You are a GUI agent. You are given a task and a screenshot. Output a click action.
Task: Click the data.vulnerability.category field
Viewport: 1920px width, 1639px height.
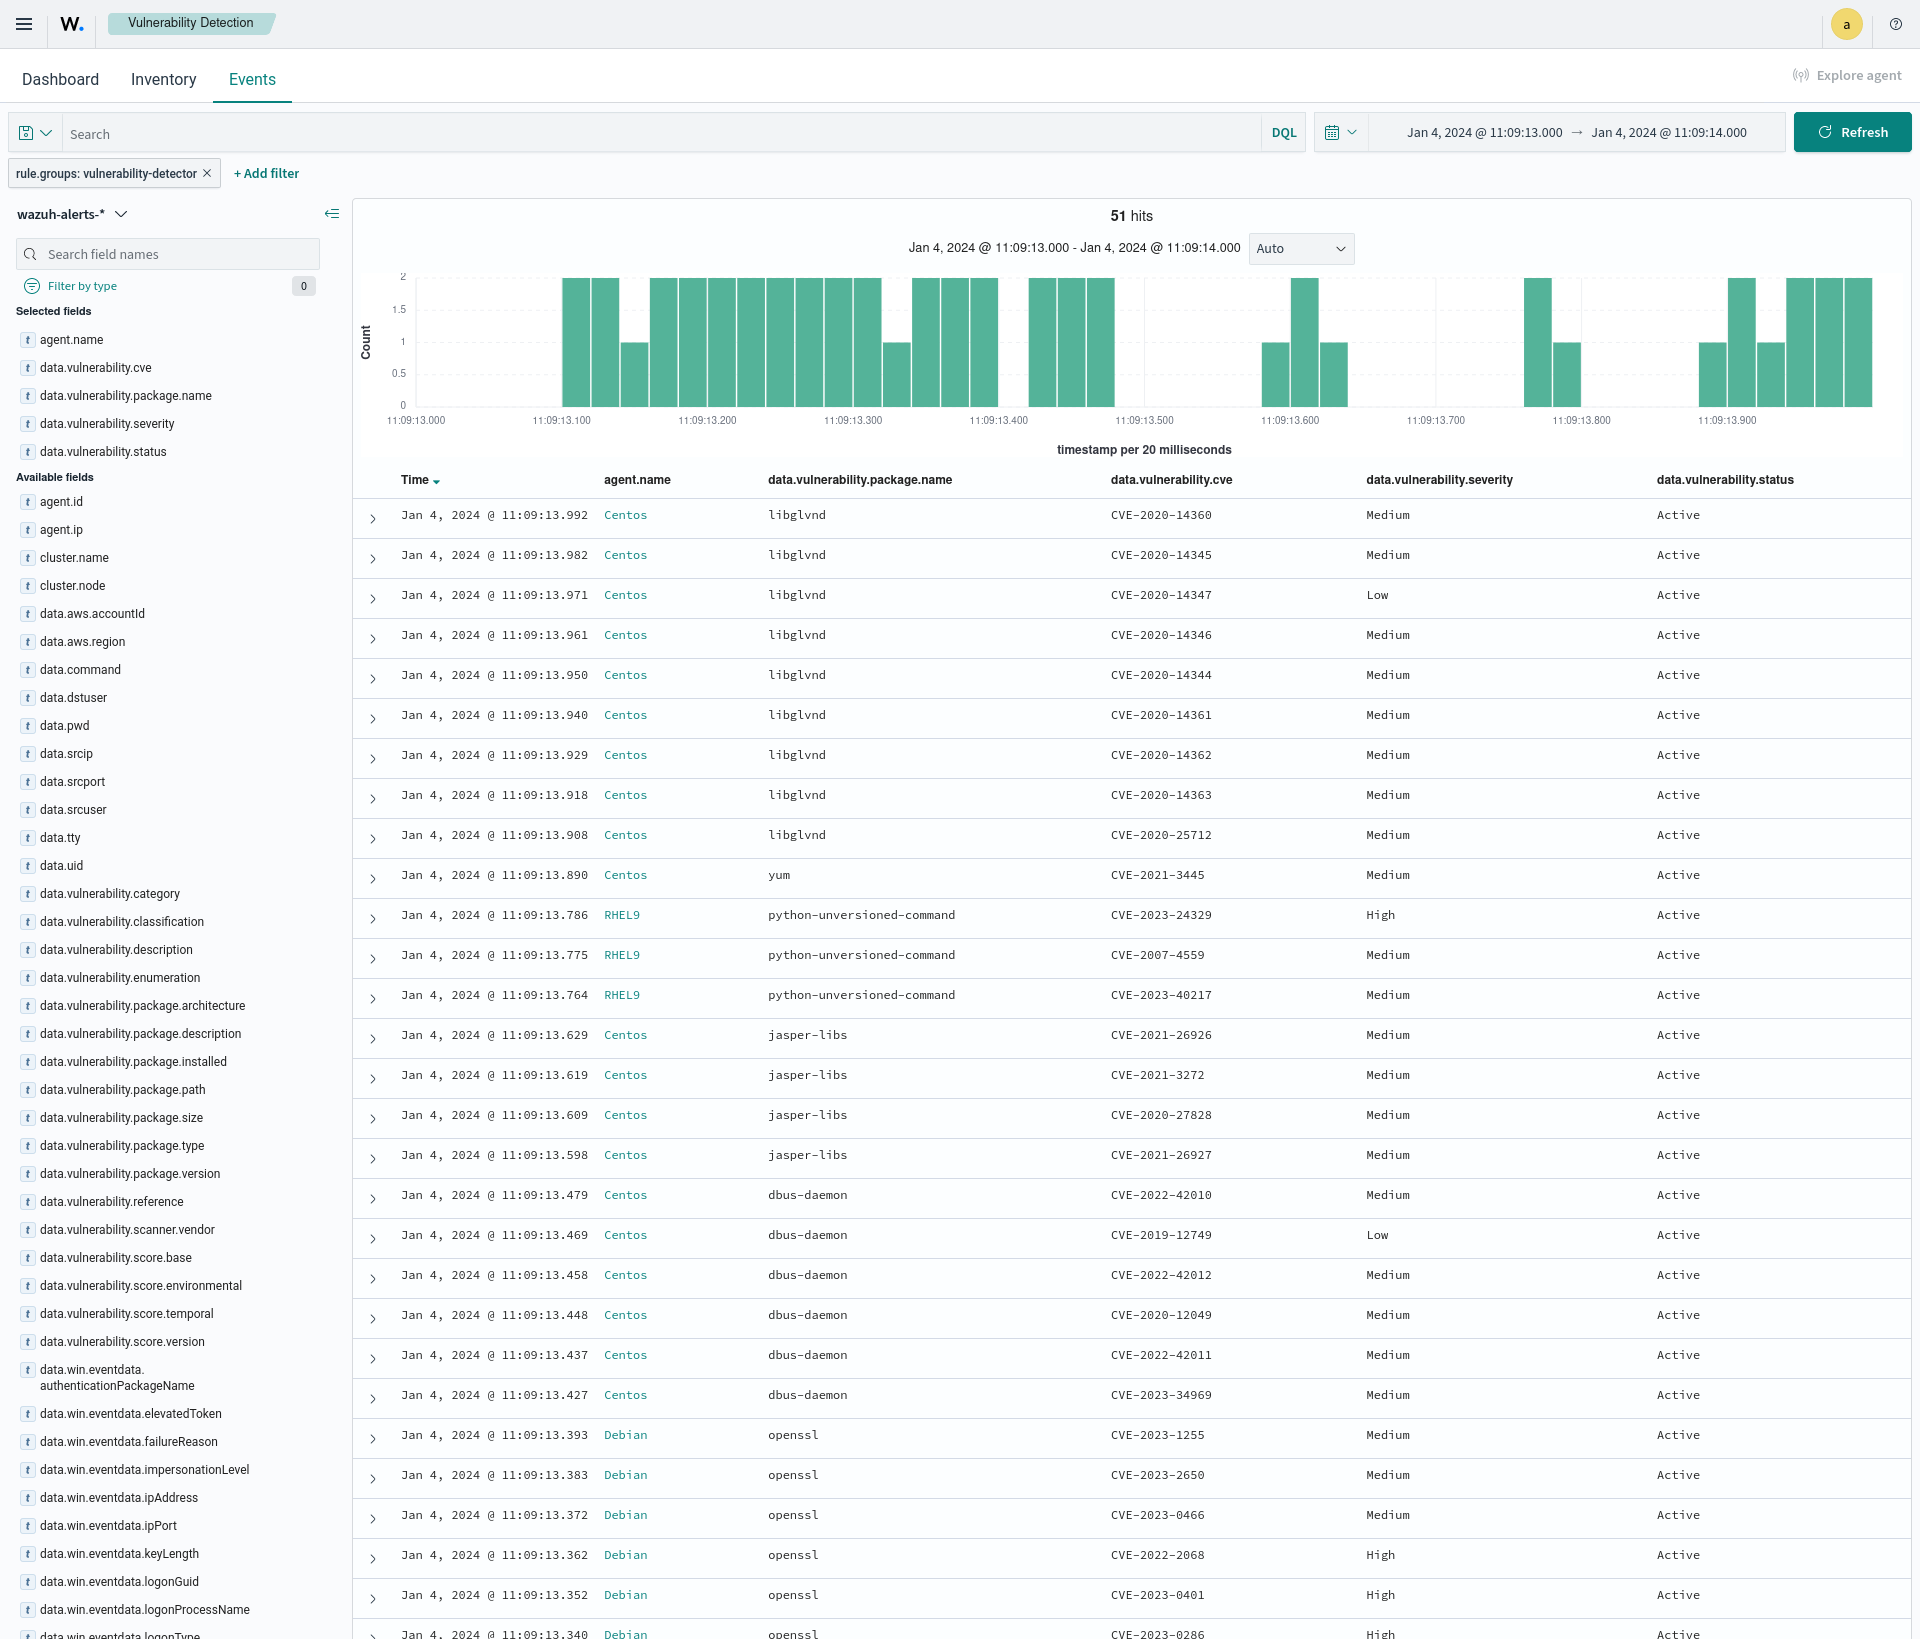click(110, 894)
